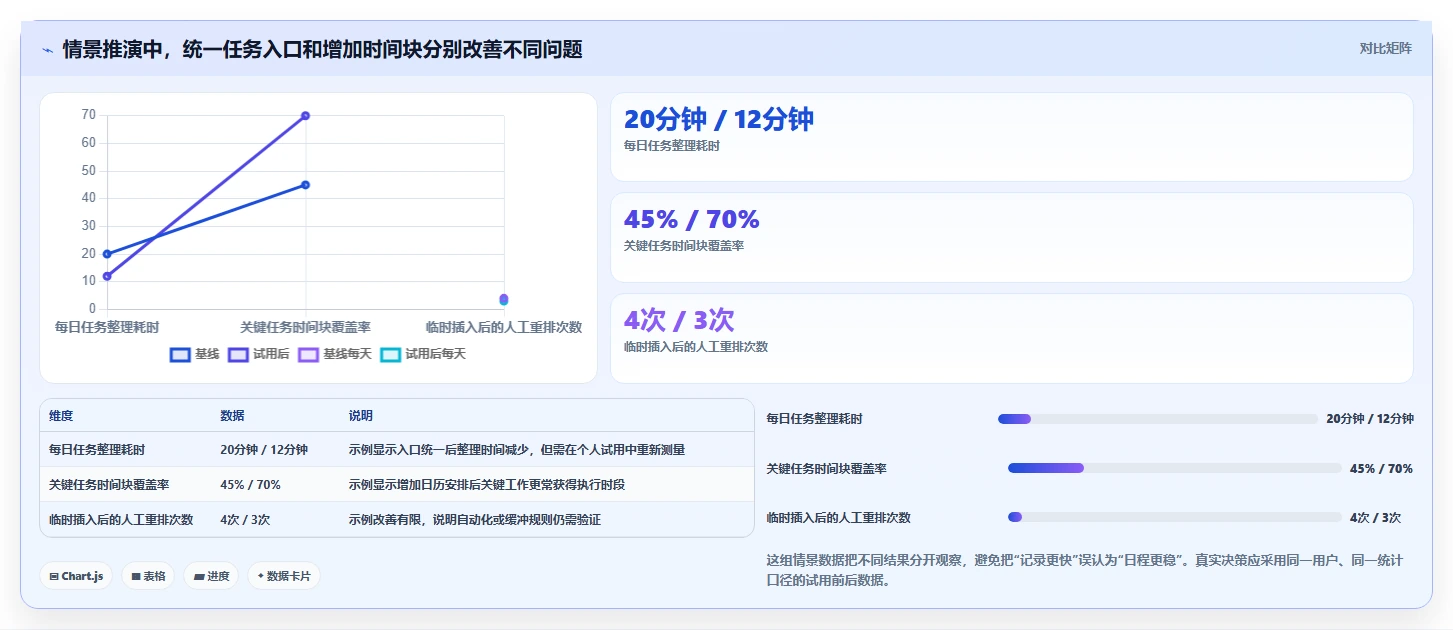The height and width of the screenshot is (630, 1453).
Task: Toggle the 基线 legend item
Action: point(194,354)
